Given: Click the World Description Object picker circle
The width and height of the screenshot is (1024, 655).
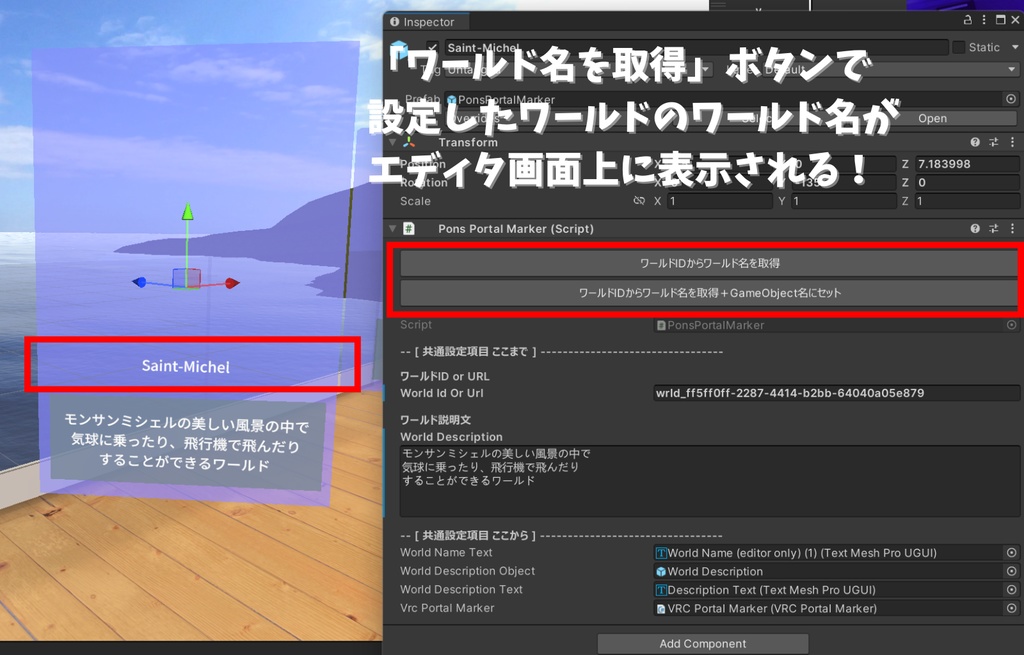Looking at the screenshot, I should [1011, 571].
